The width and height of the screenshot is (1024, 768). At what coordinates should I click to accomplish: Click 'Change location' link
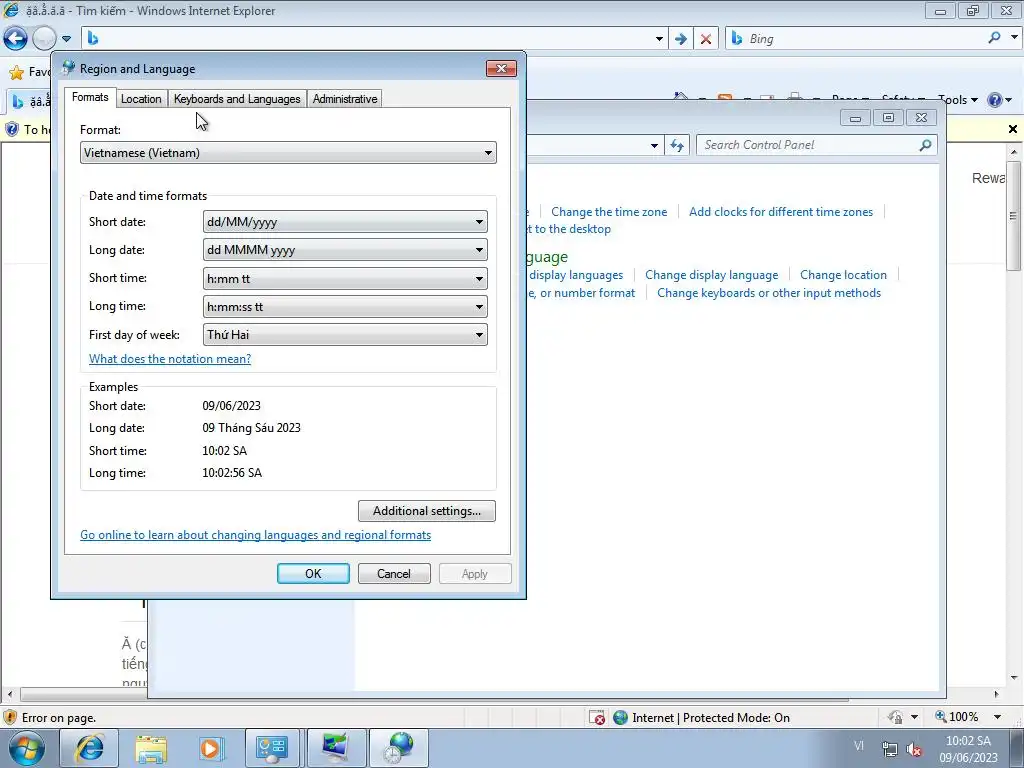[x=843, y=275]
